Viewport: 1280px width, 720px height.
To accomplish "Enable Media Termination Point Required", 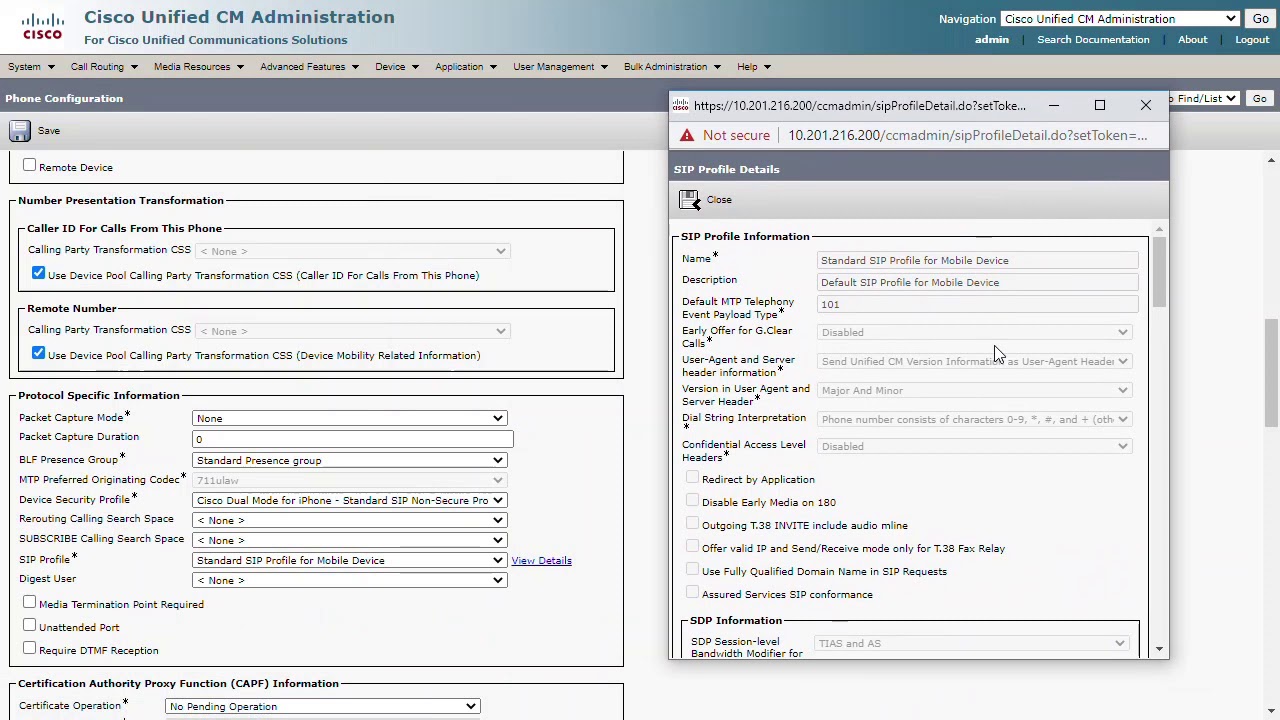I will (30, 603).
